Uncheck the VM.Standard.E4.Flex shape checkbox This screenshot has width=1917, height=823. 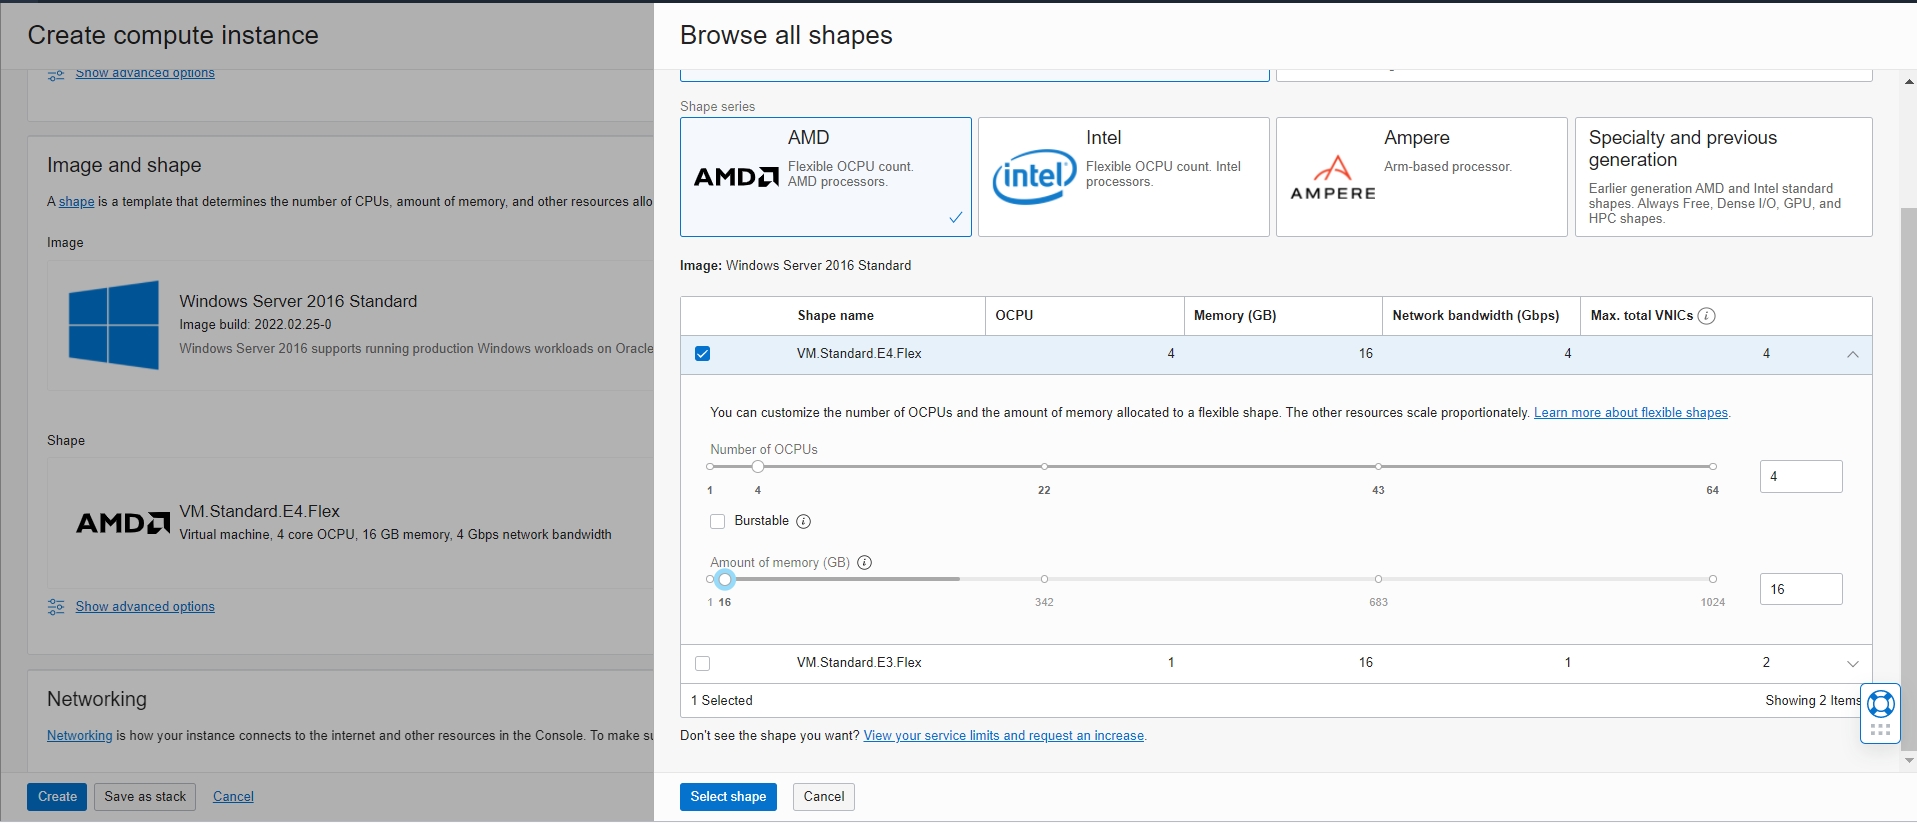(703, 354)
